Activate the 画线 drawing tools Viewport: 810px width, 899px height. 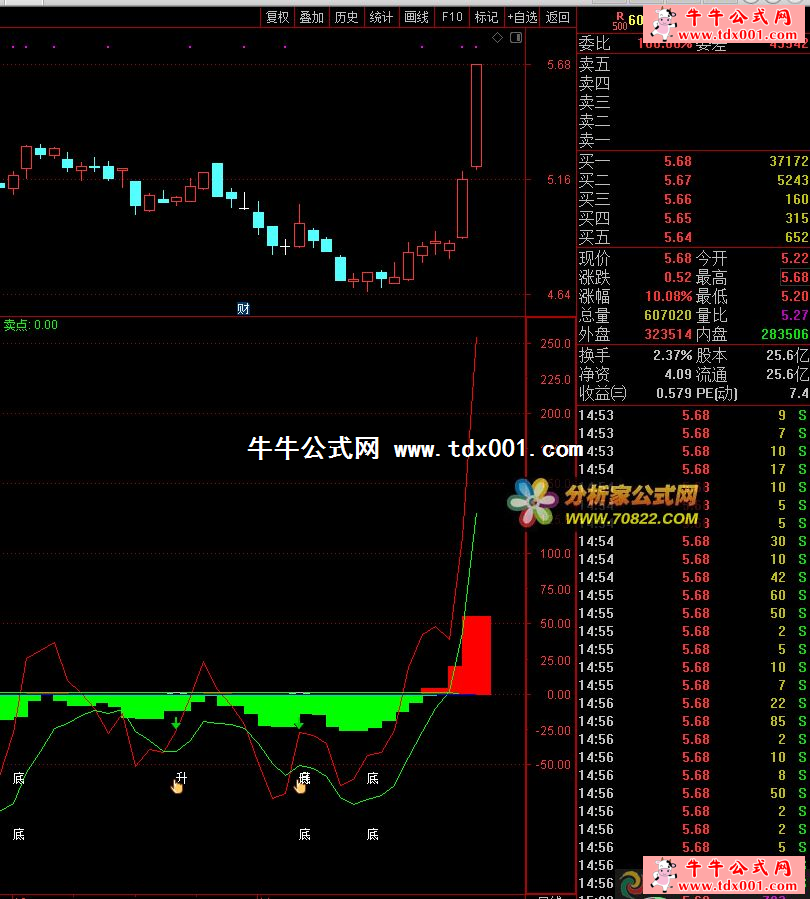416,18
